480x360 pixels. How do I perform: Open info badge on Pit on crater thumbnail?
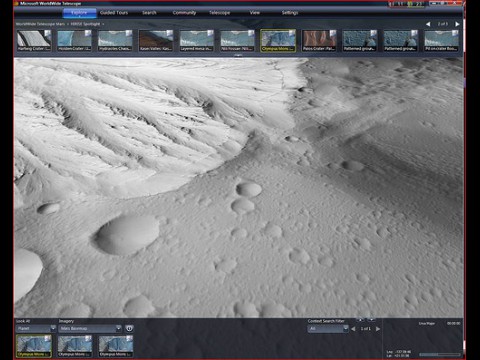[x=455, y=33]
